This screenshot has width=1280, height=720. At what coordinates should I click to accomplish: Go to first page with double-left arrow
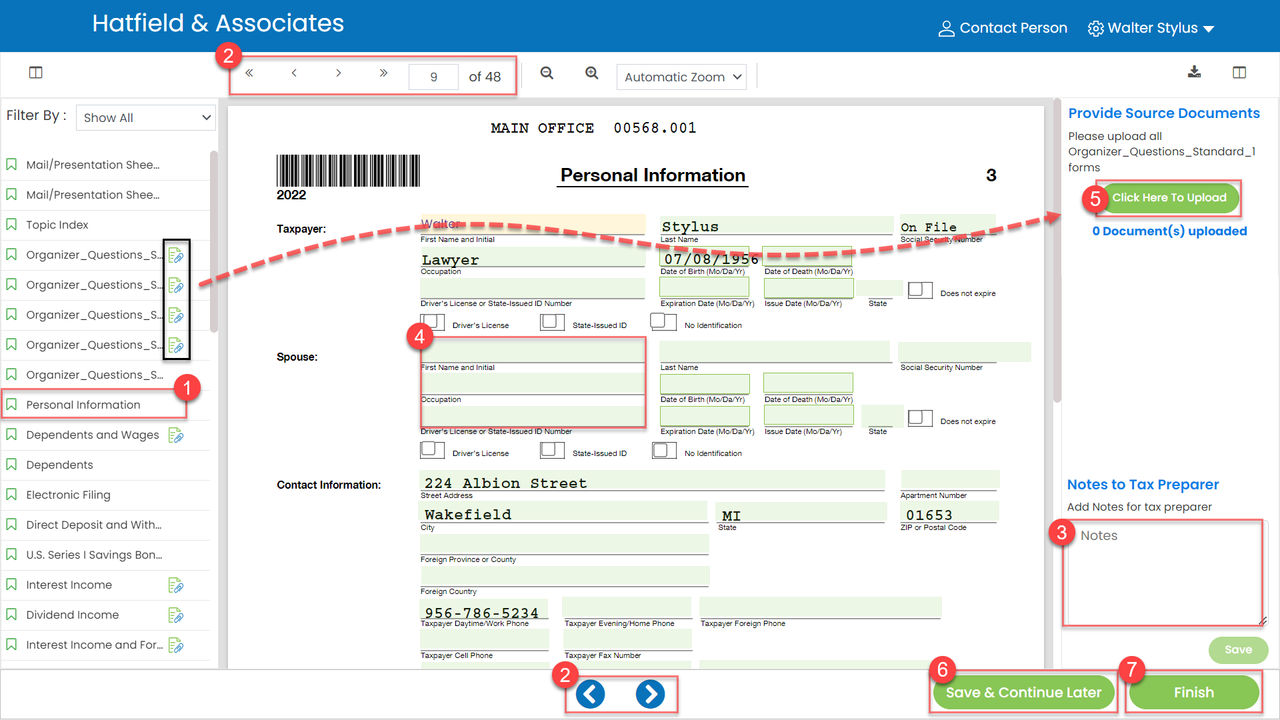pyautogui.click(x=249, y=73)
